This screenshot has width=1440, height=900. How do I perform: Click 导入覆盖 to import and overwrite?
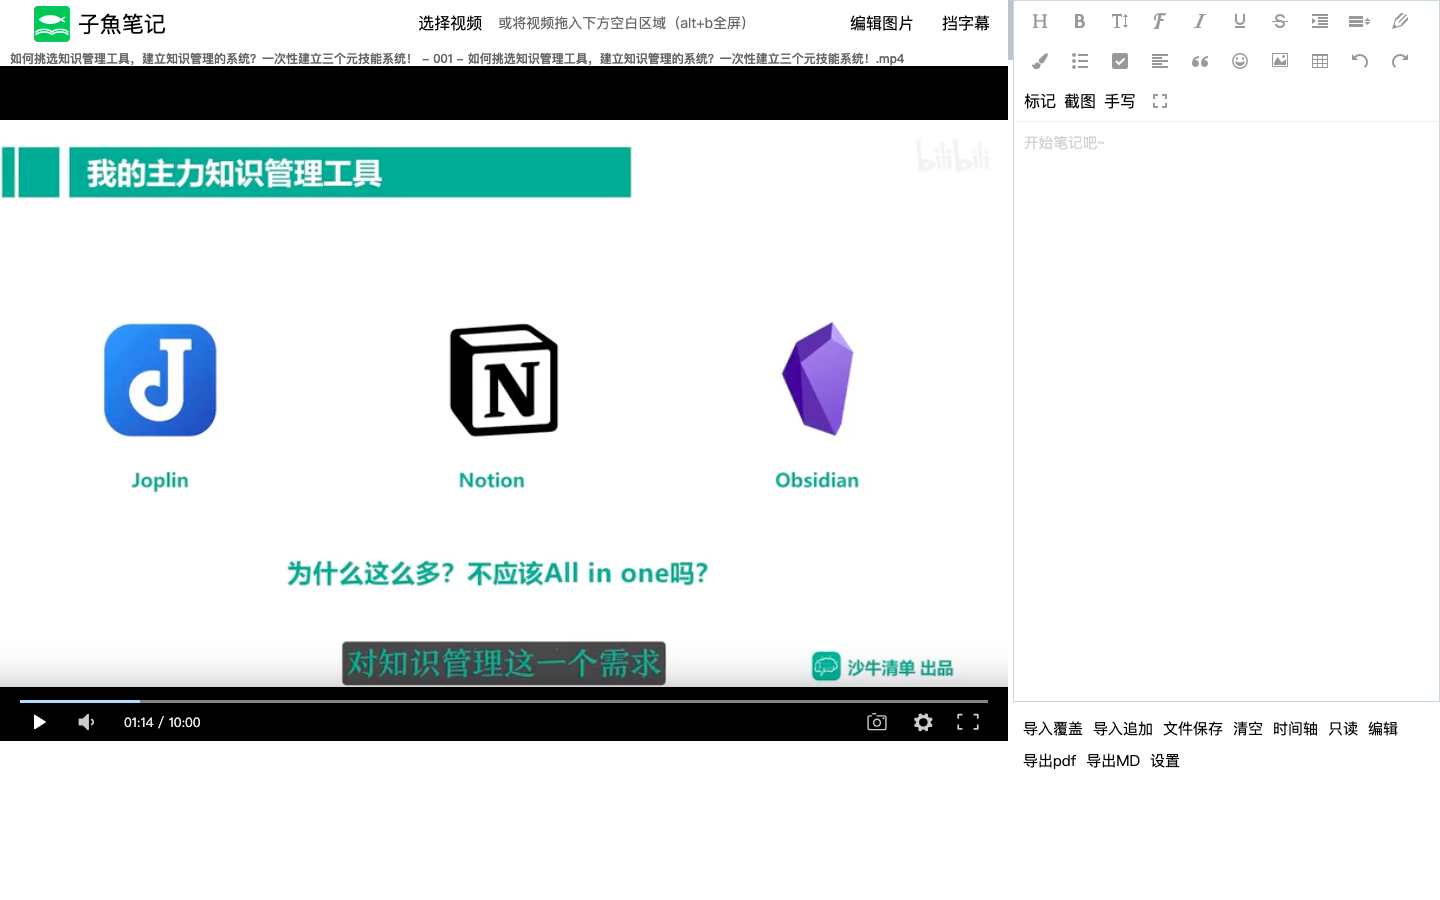(x=1052, y=729)
